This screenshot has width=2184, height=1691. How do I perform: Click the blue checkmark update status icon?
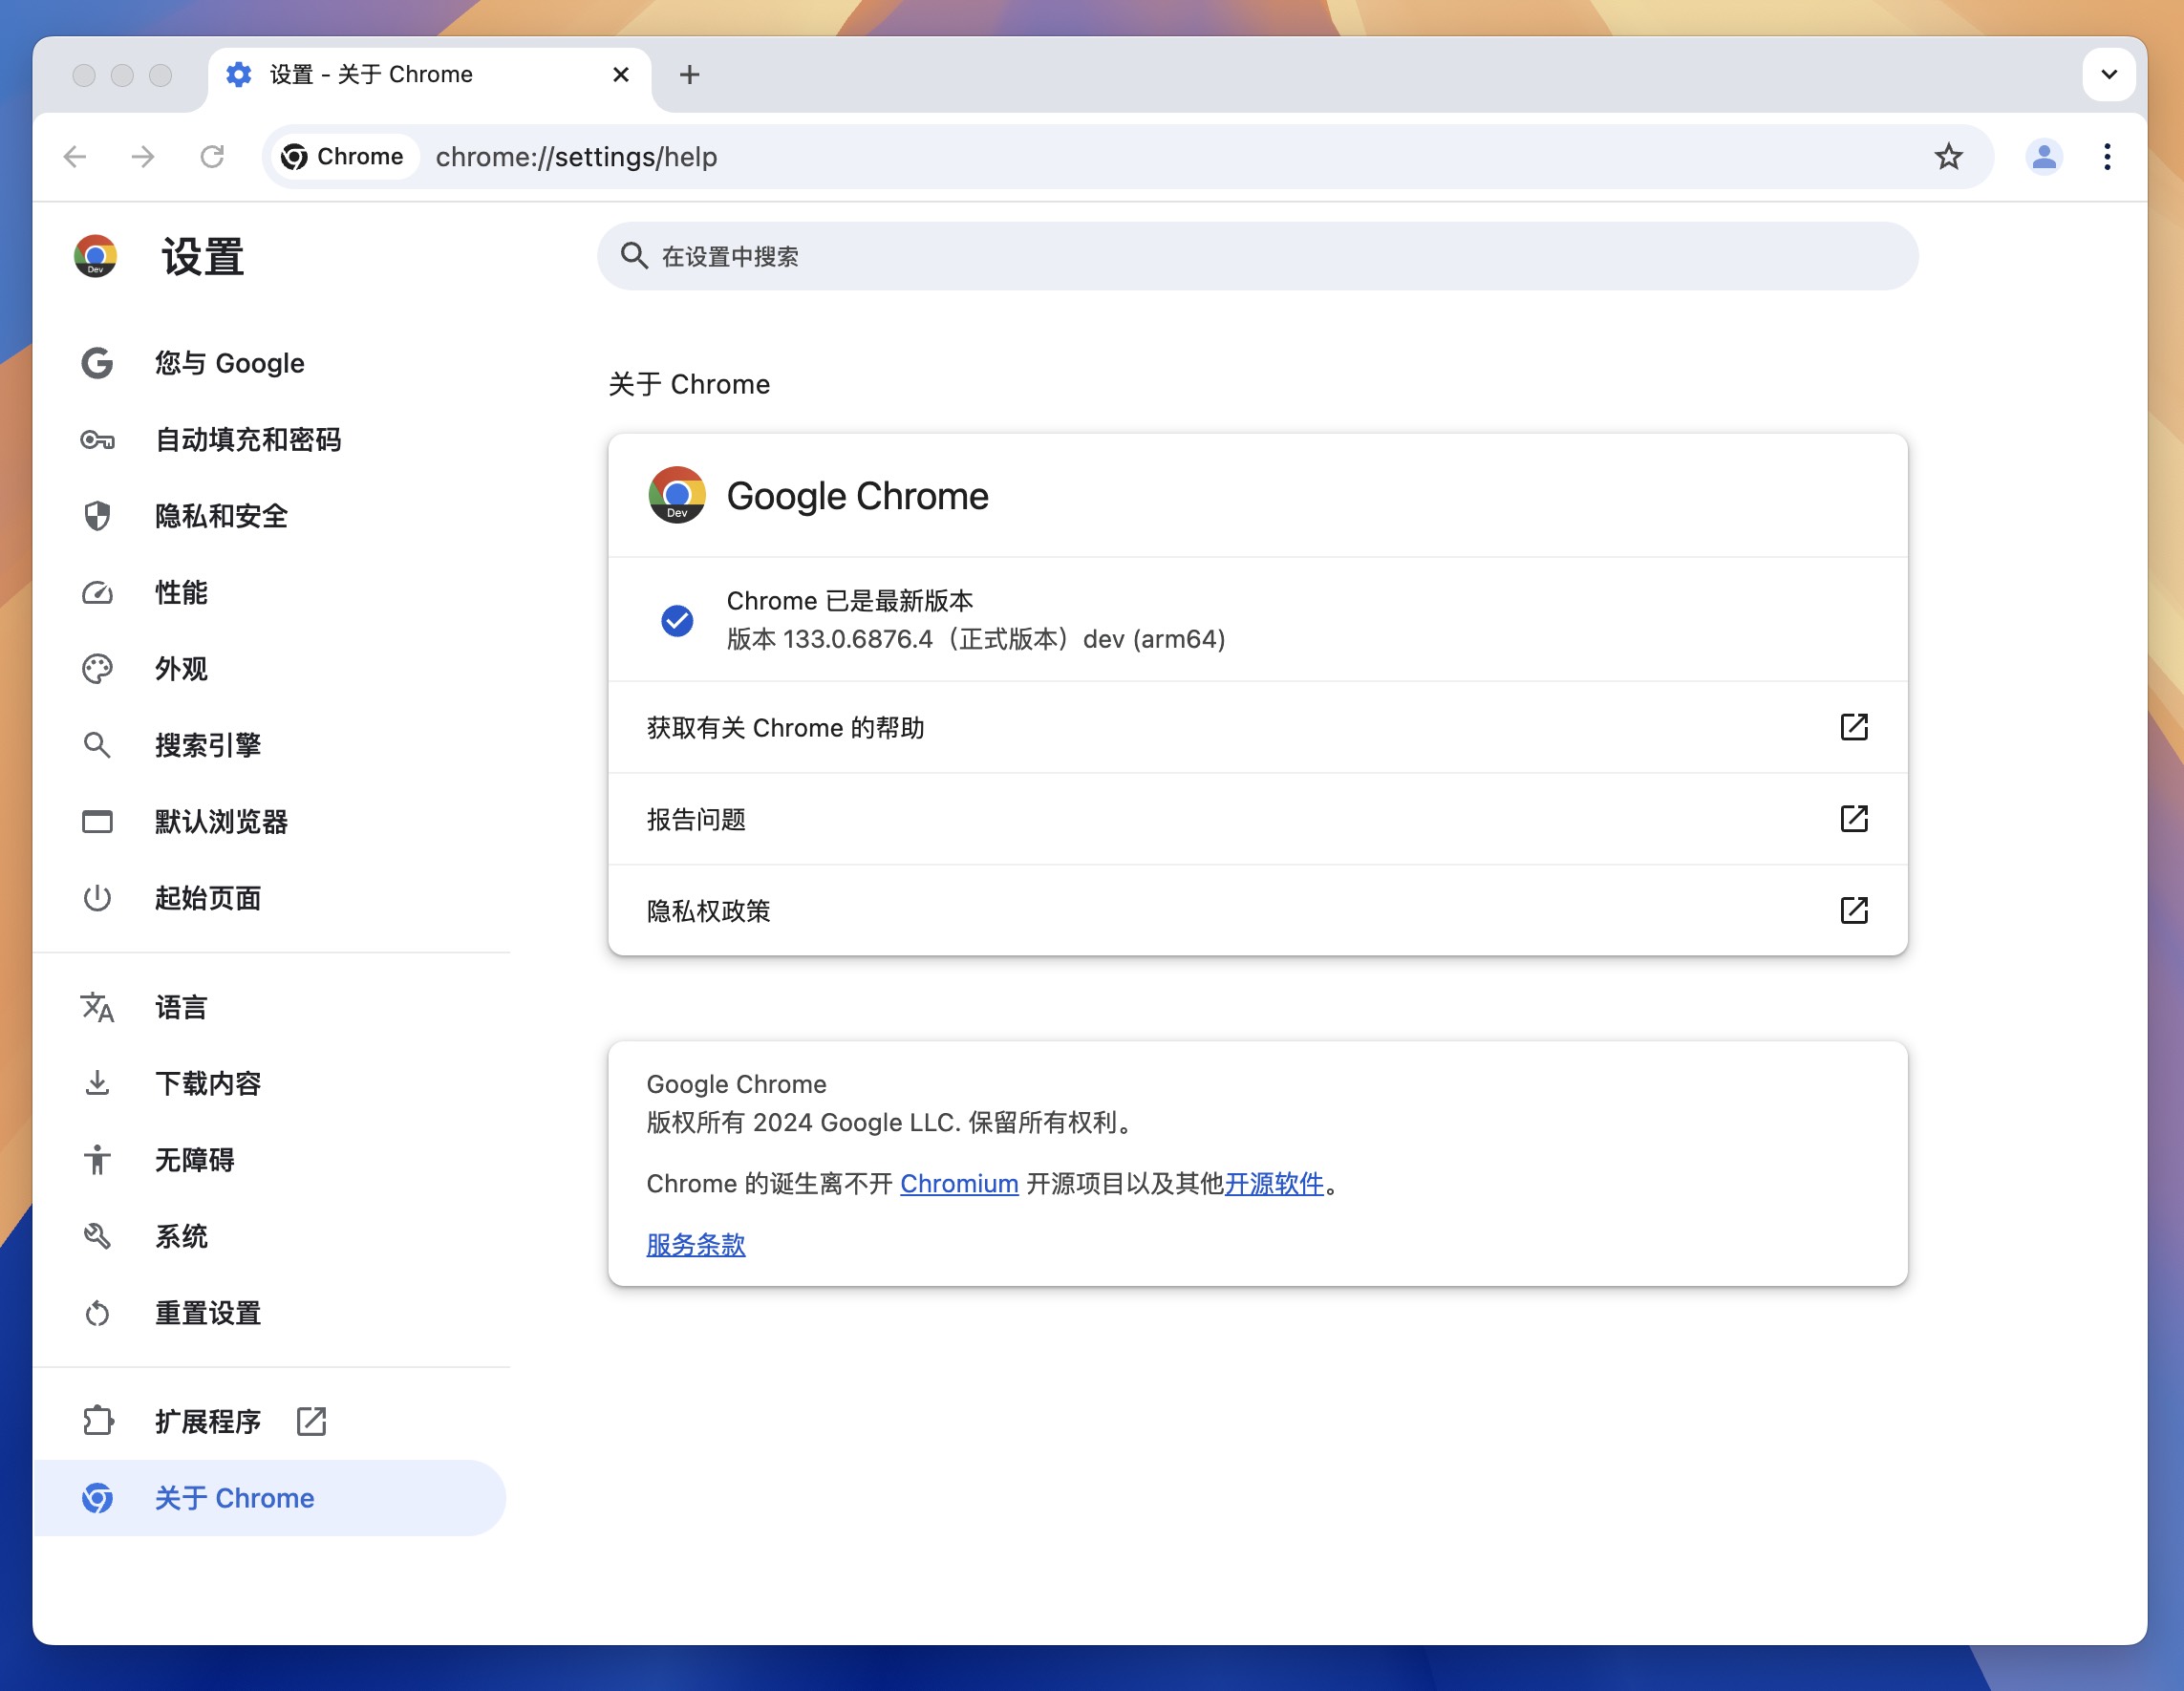677,620
